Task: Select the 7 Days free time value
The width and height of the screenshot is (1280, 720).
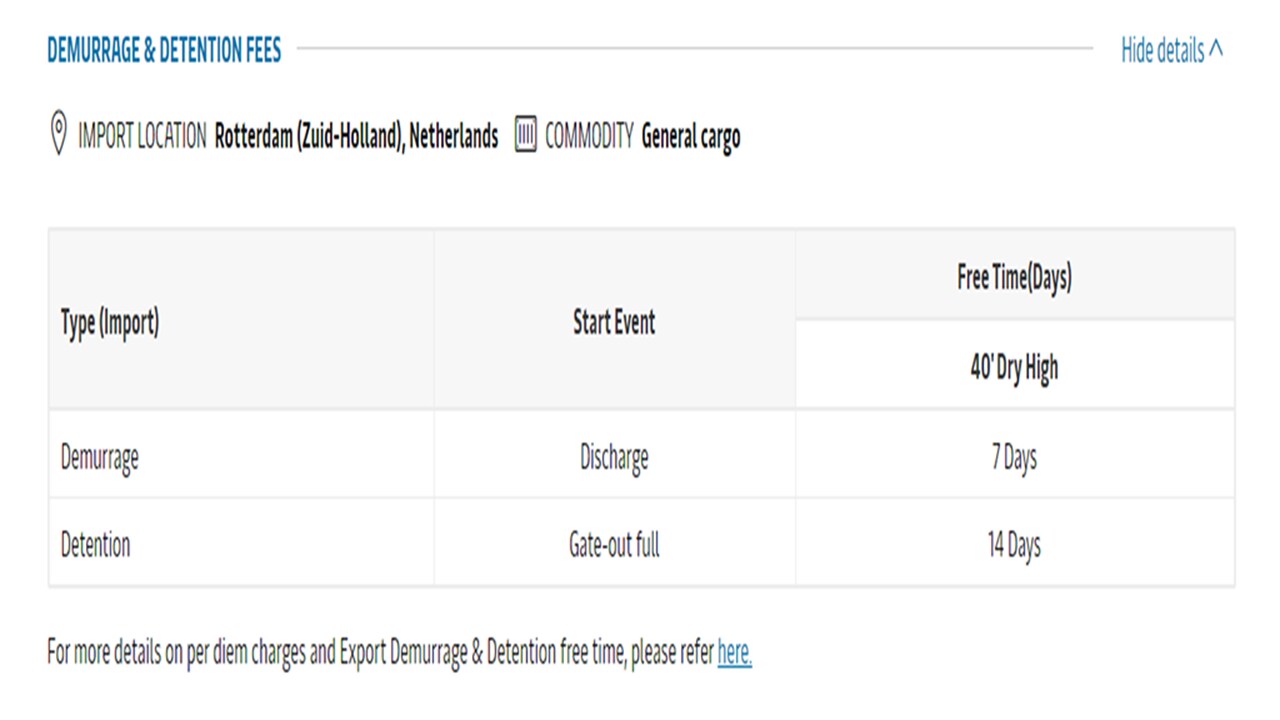Action: pyautogui.click(x=1012, y=457)
